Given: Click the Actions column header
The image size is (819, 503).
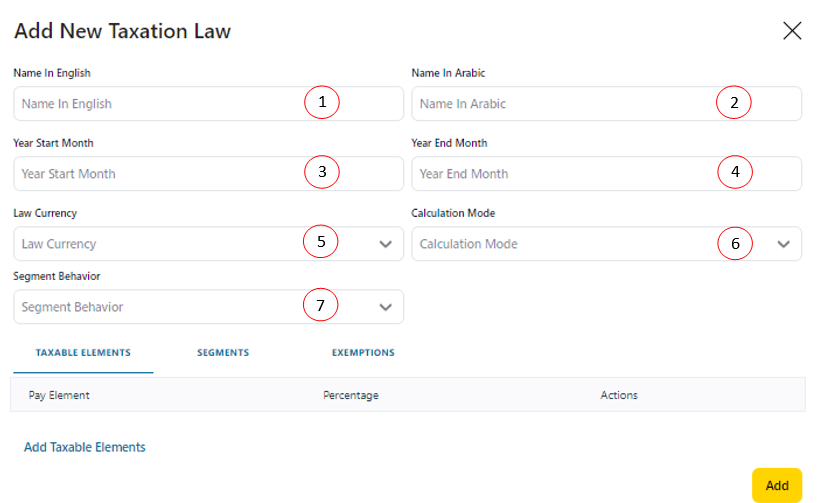Looking at the screenshot, I should [619, 395].
